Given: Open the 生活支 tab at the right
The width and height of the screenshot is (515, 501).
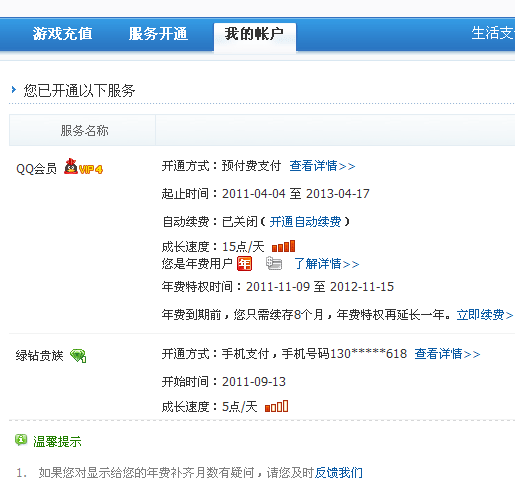Looking at the screenshot, I should pos(493,33).
